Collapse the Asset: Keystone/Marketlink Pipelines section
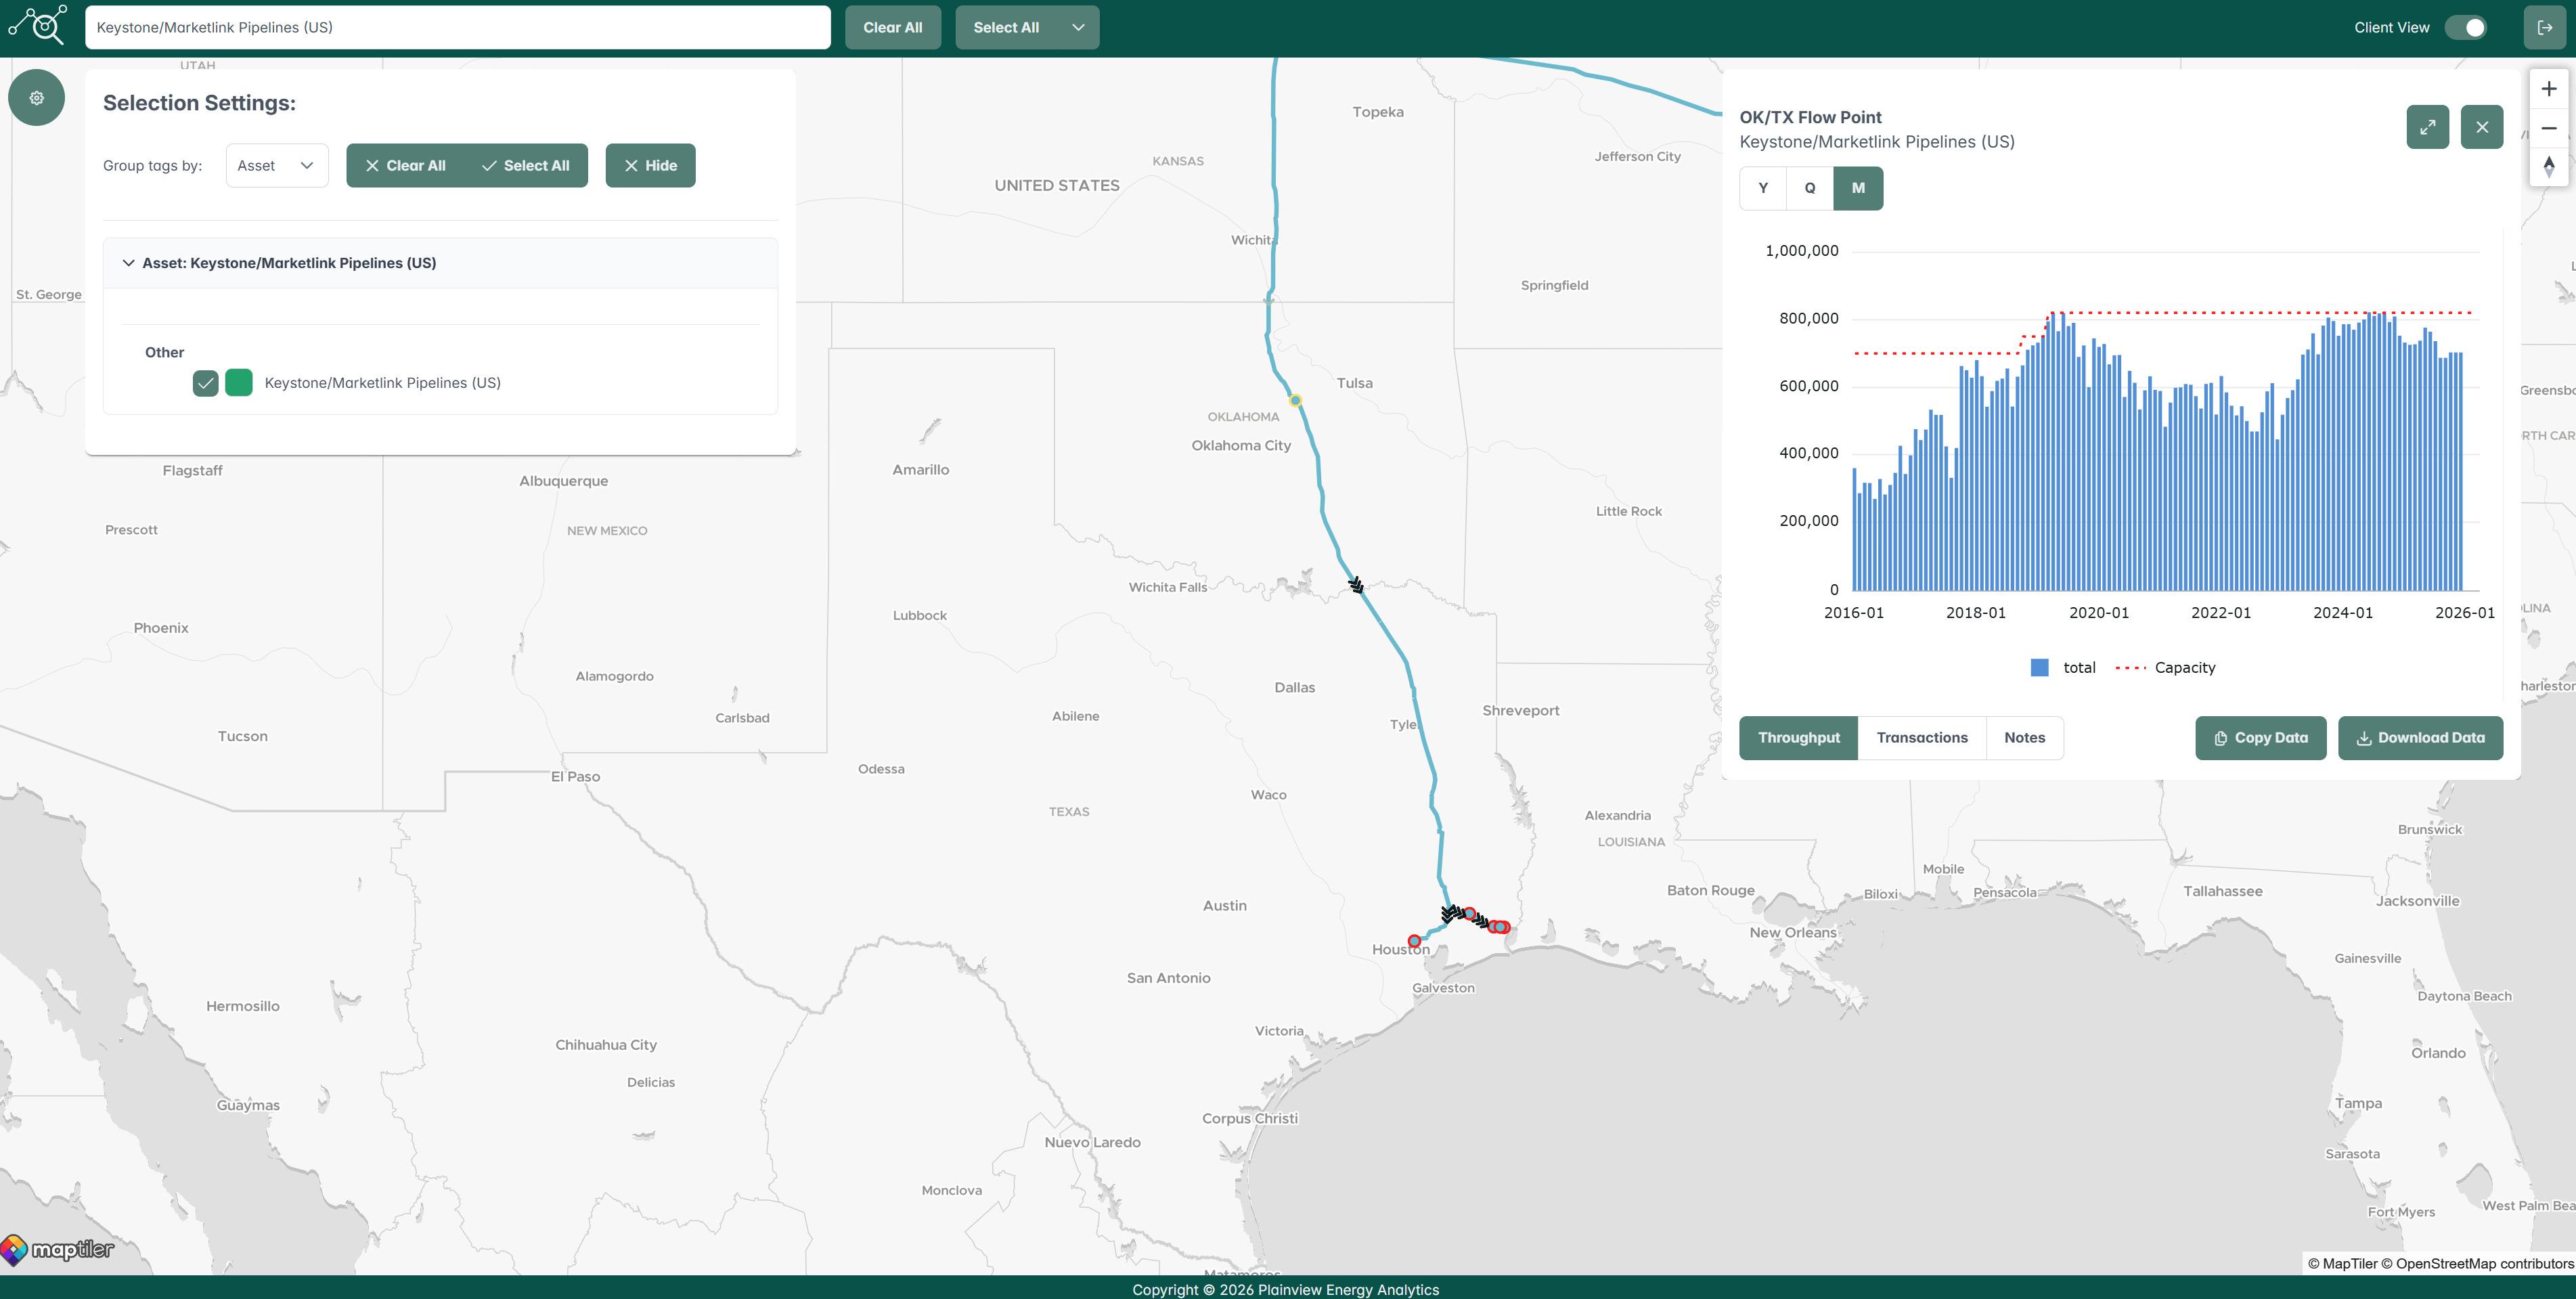 point(129,263)
